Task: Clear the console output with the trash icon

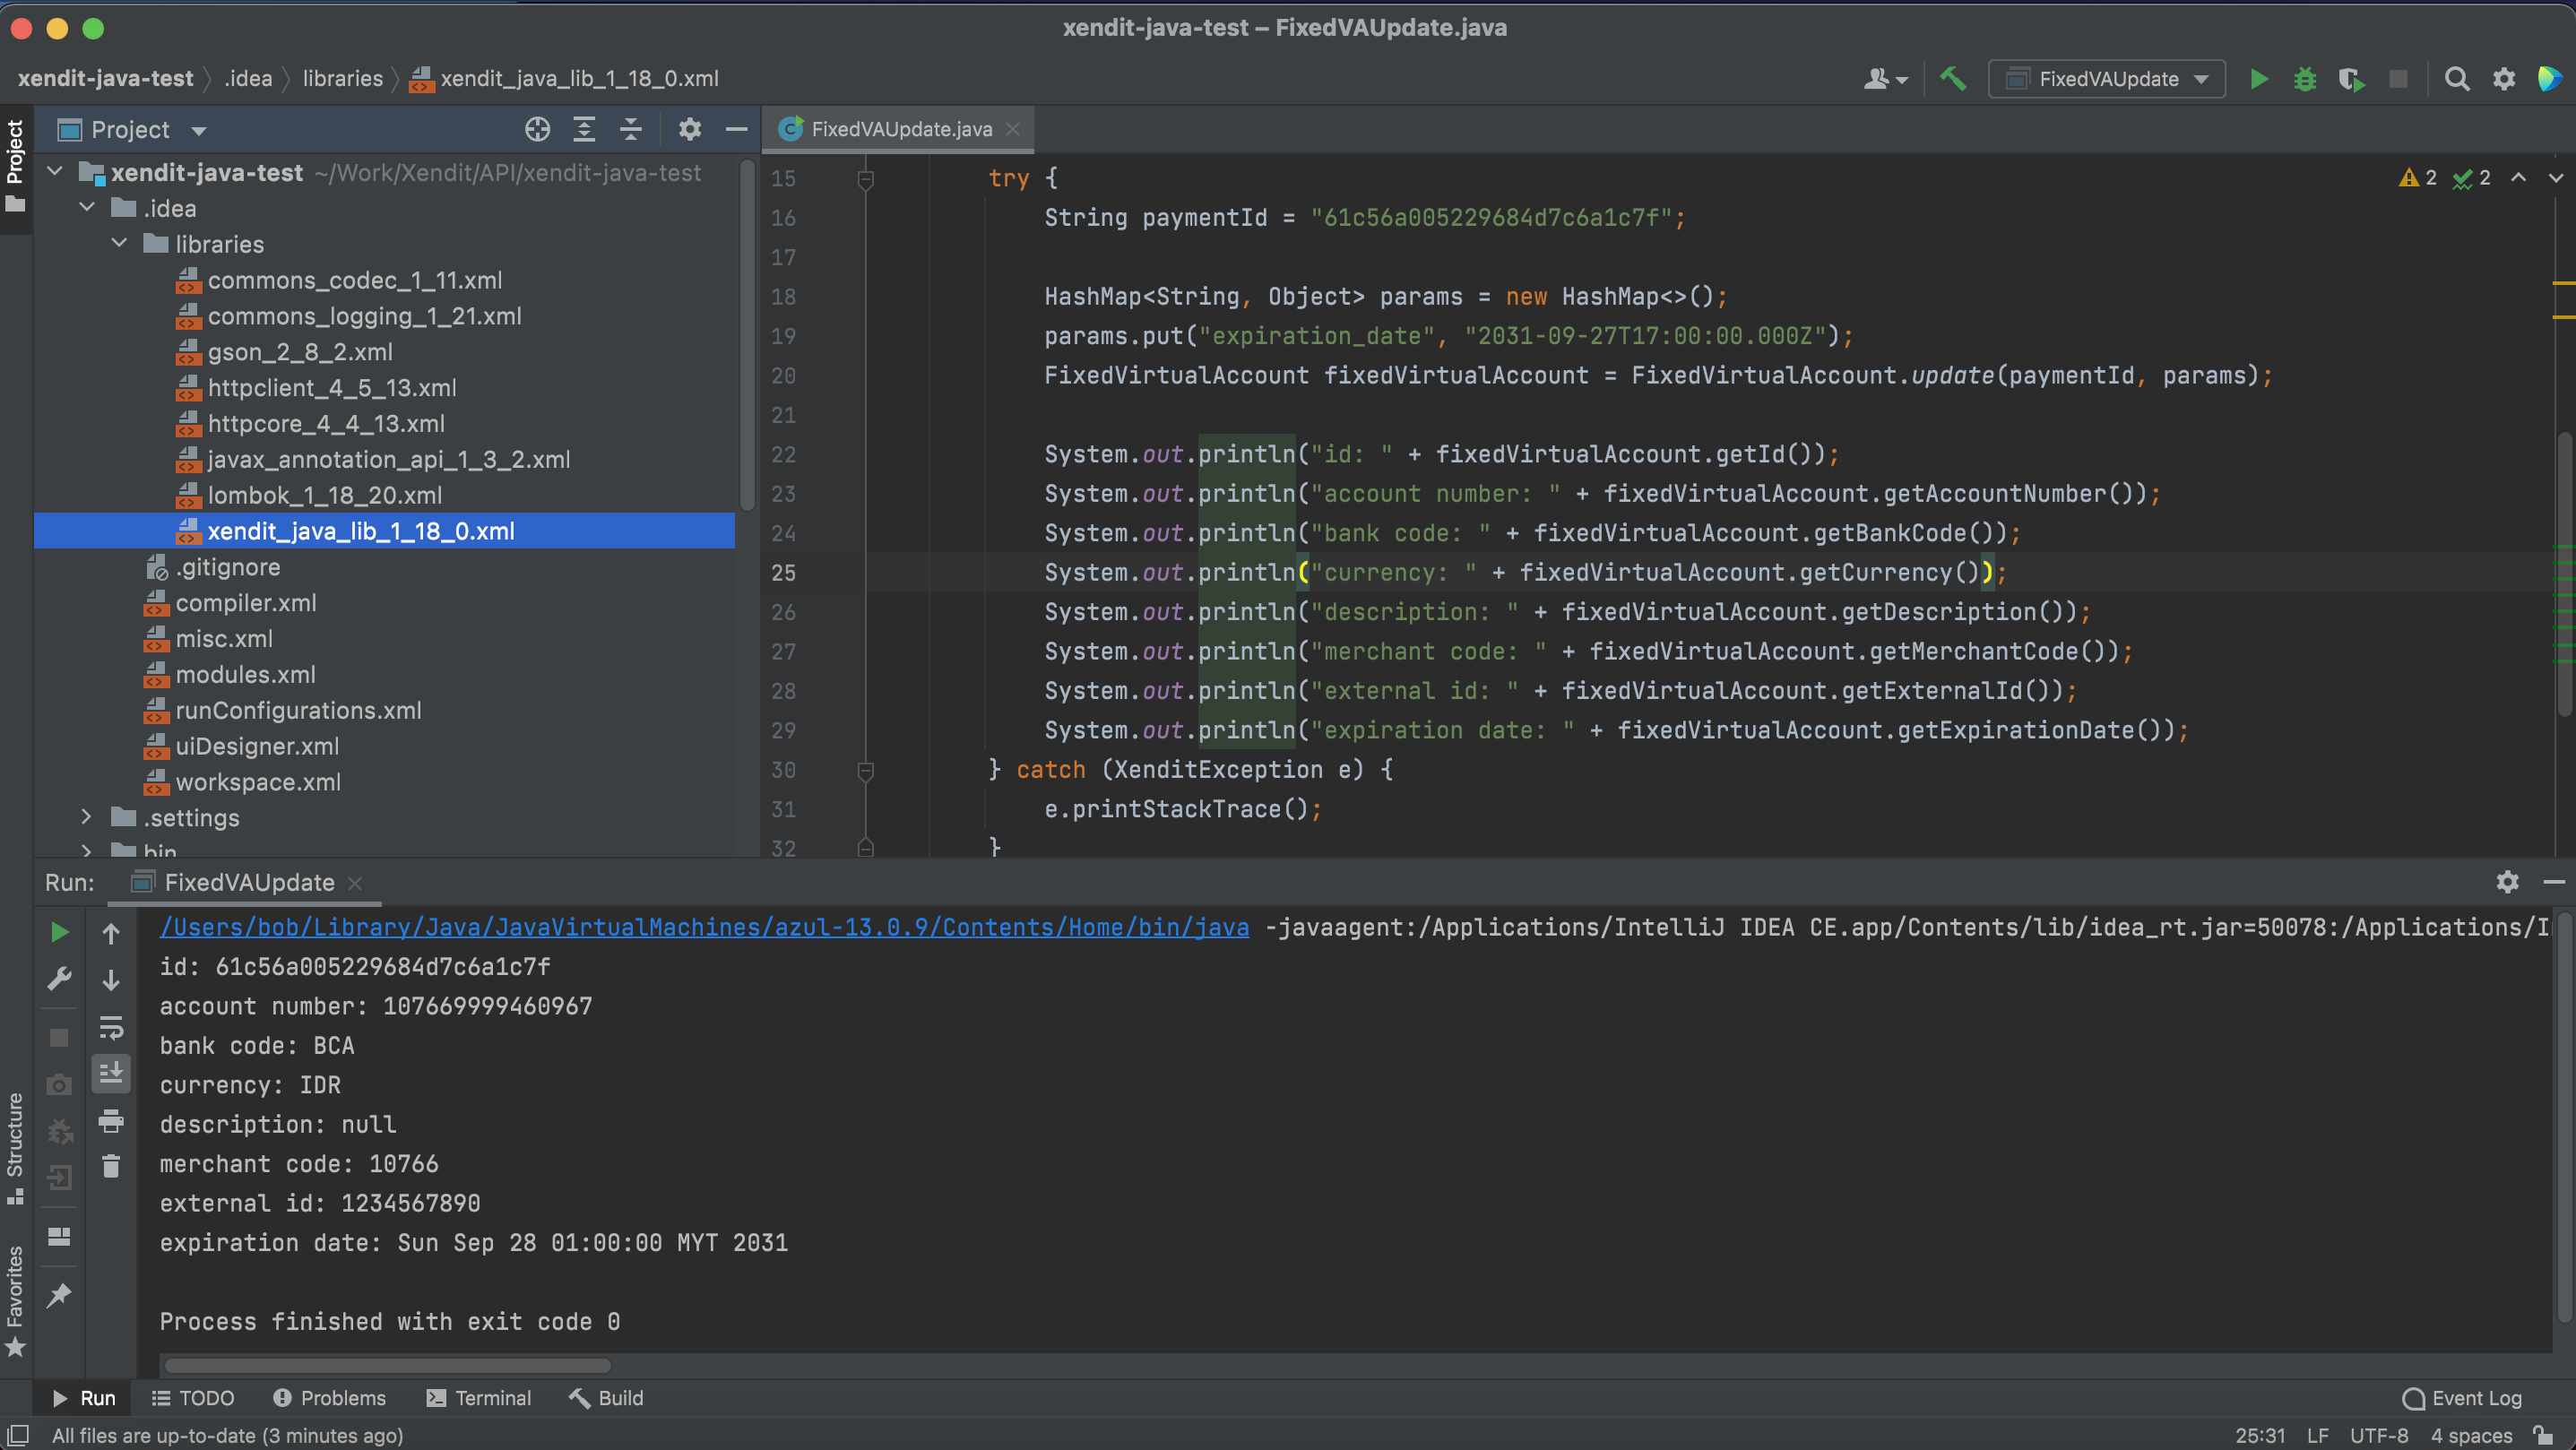Action: pyautogui.click(x=111, y=1166)
